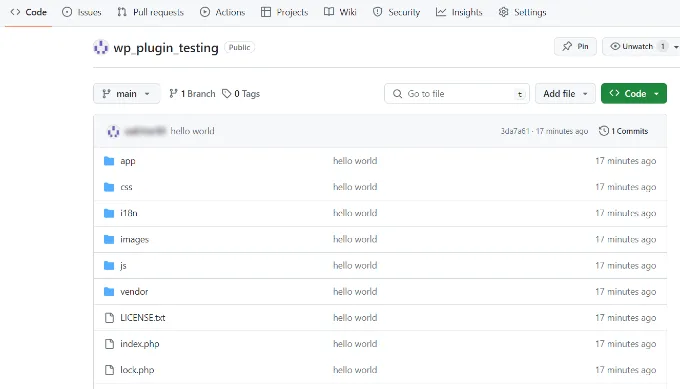Screen dimensions: 680x389
Task: Open the hello world commit on vendor row
Action: (x=355, y=291)
